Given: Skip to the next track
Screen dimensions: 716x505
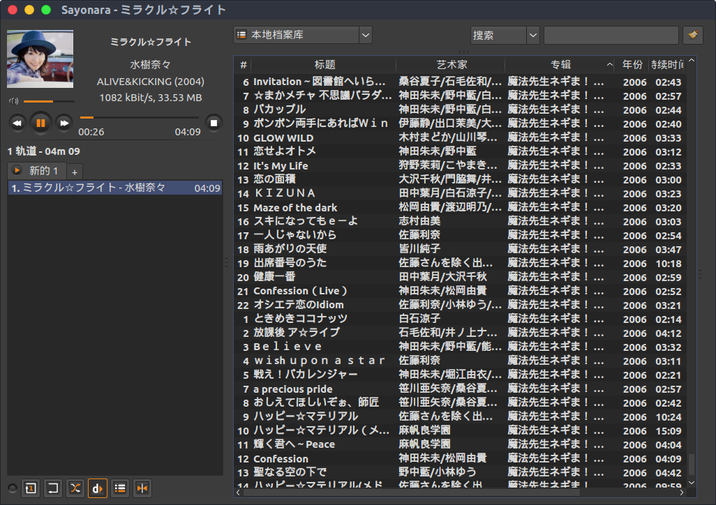Looking at the screenshot, I should coord(64,123).
